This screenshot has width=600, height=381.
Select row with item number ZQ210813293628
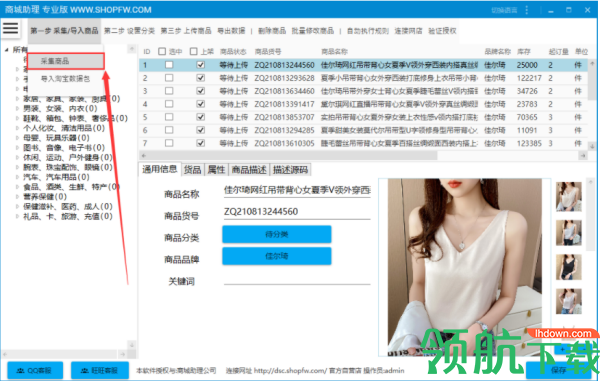[363, 78]
